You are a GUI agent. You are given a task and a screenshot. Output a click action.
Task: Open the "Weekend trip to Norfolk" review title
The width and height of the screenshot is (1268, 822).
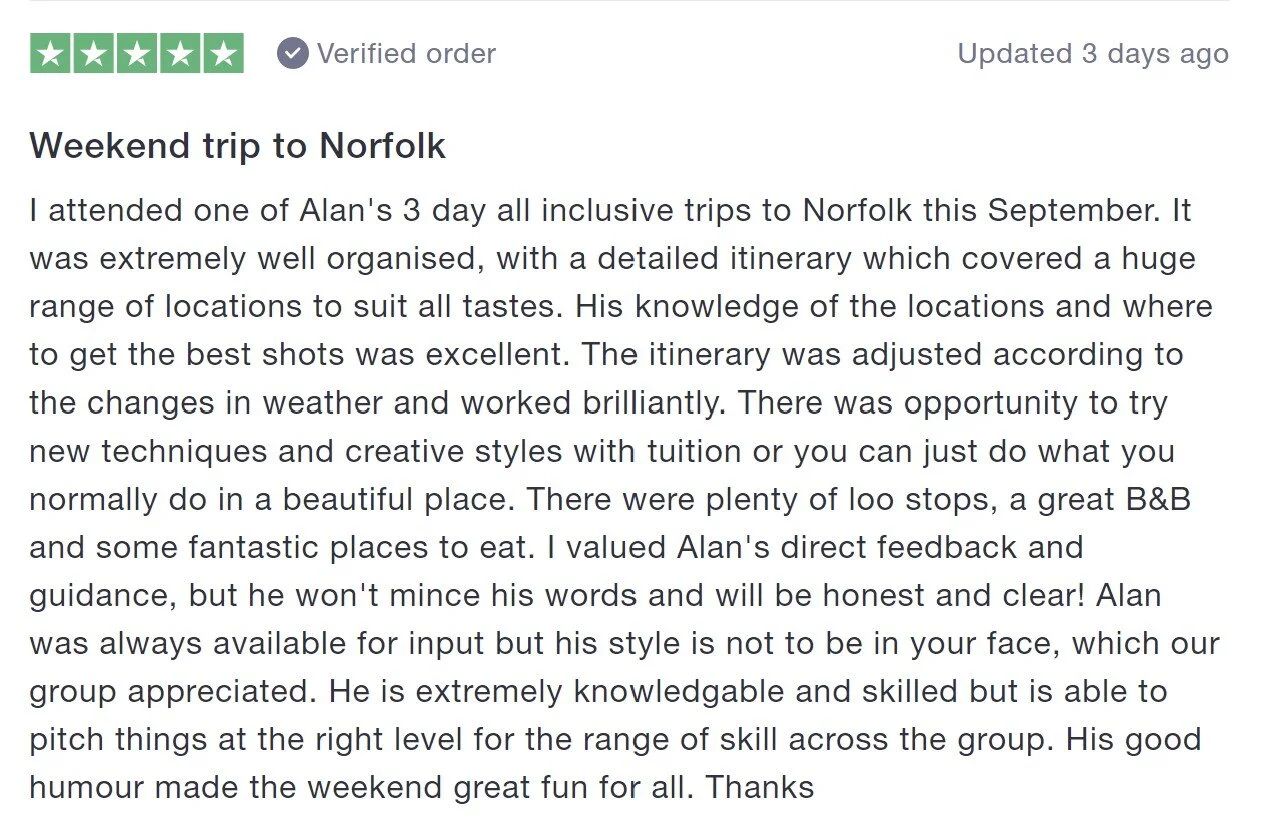click(x=238, y=146)
